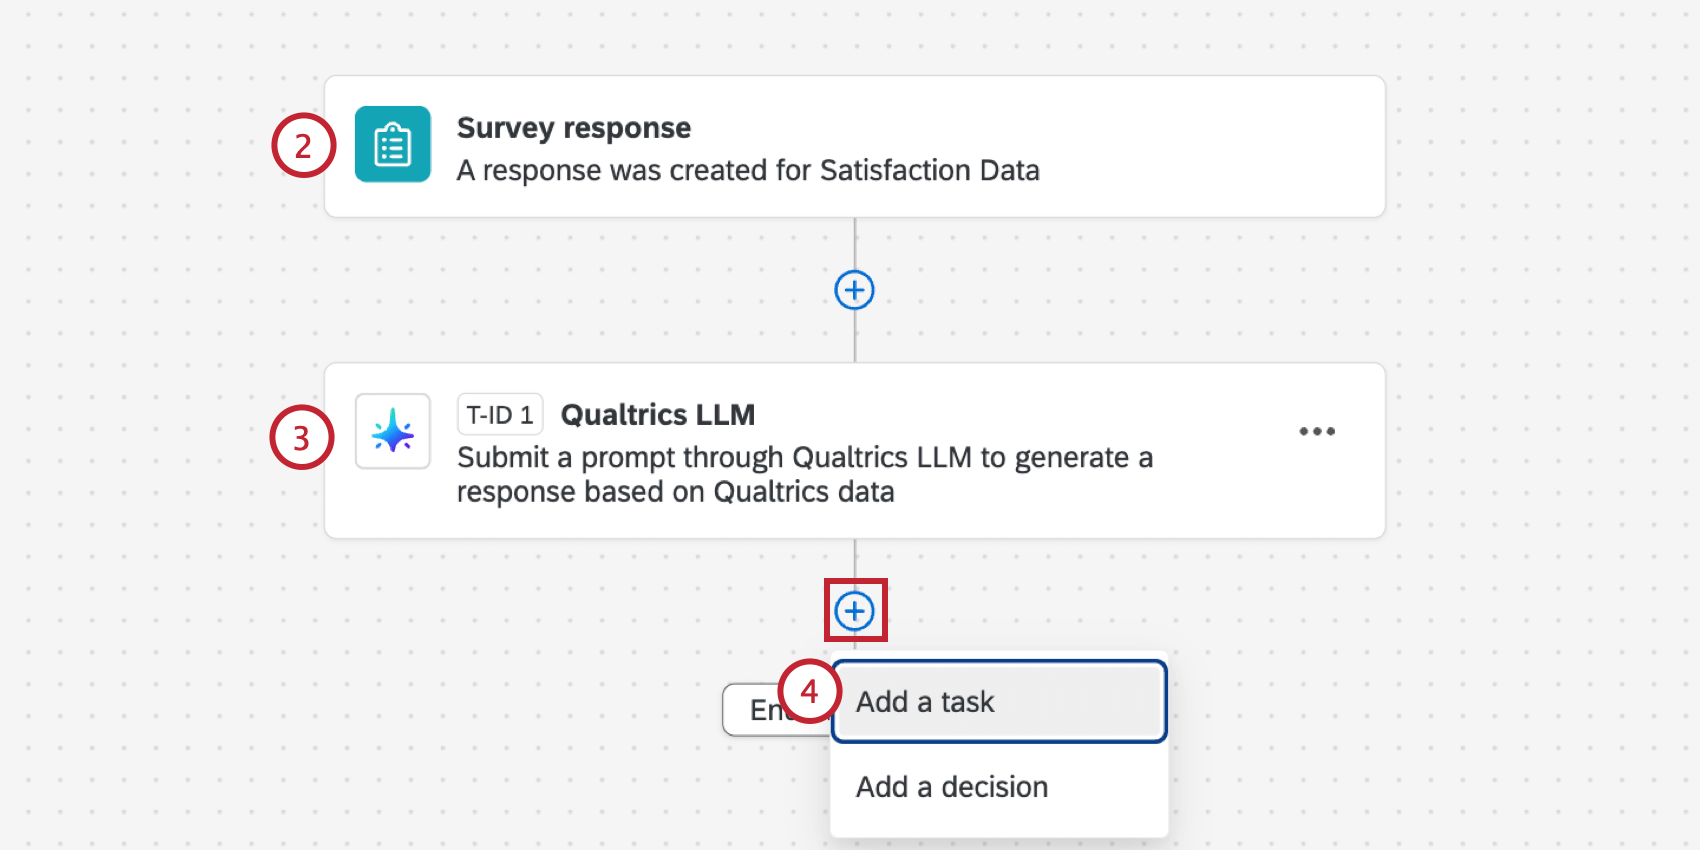1700x850 pixels.
Task: Click the LLM prompt description text
Action: [x=805, y=474]
